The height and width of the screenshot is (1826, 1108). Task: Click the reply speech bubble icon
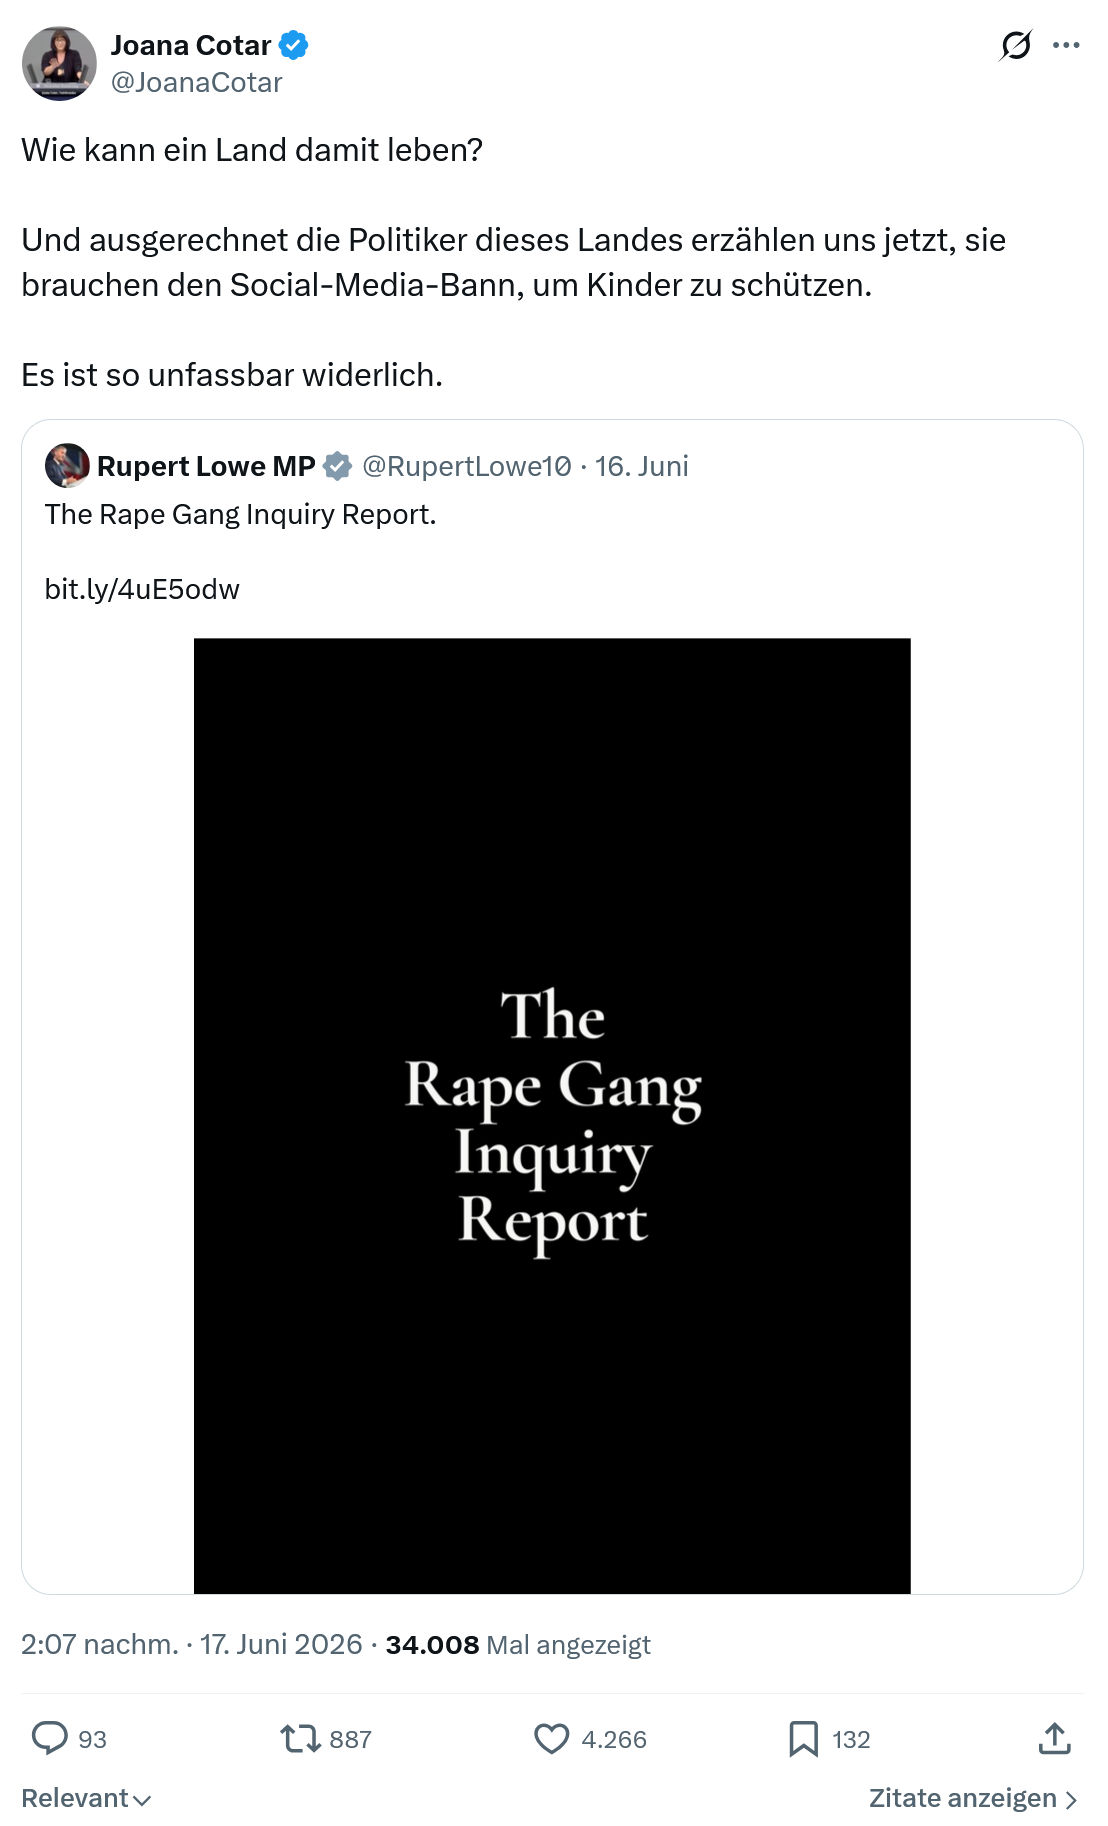tap(49, 1738)
